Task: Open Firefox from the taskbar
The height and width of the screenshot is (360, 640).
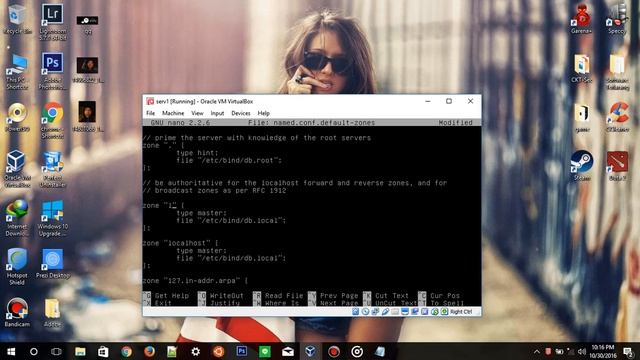Action: [149, 351]
